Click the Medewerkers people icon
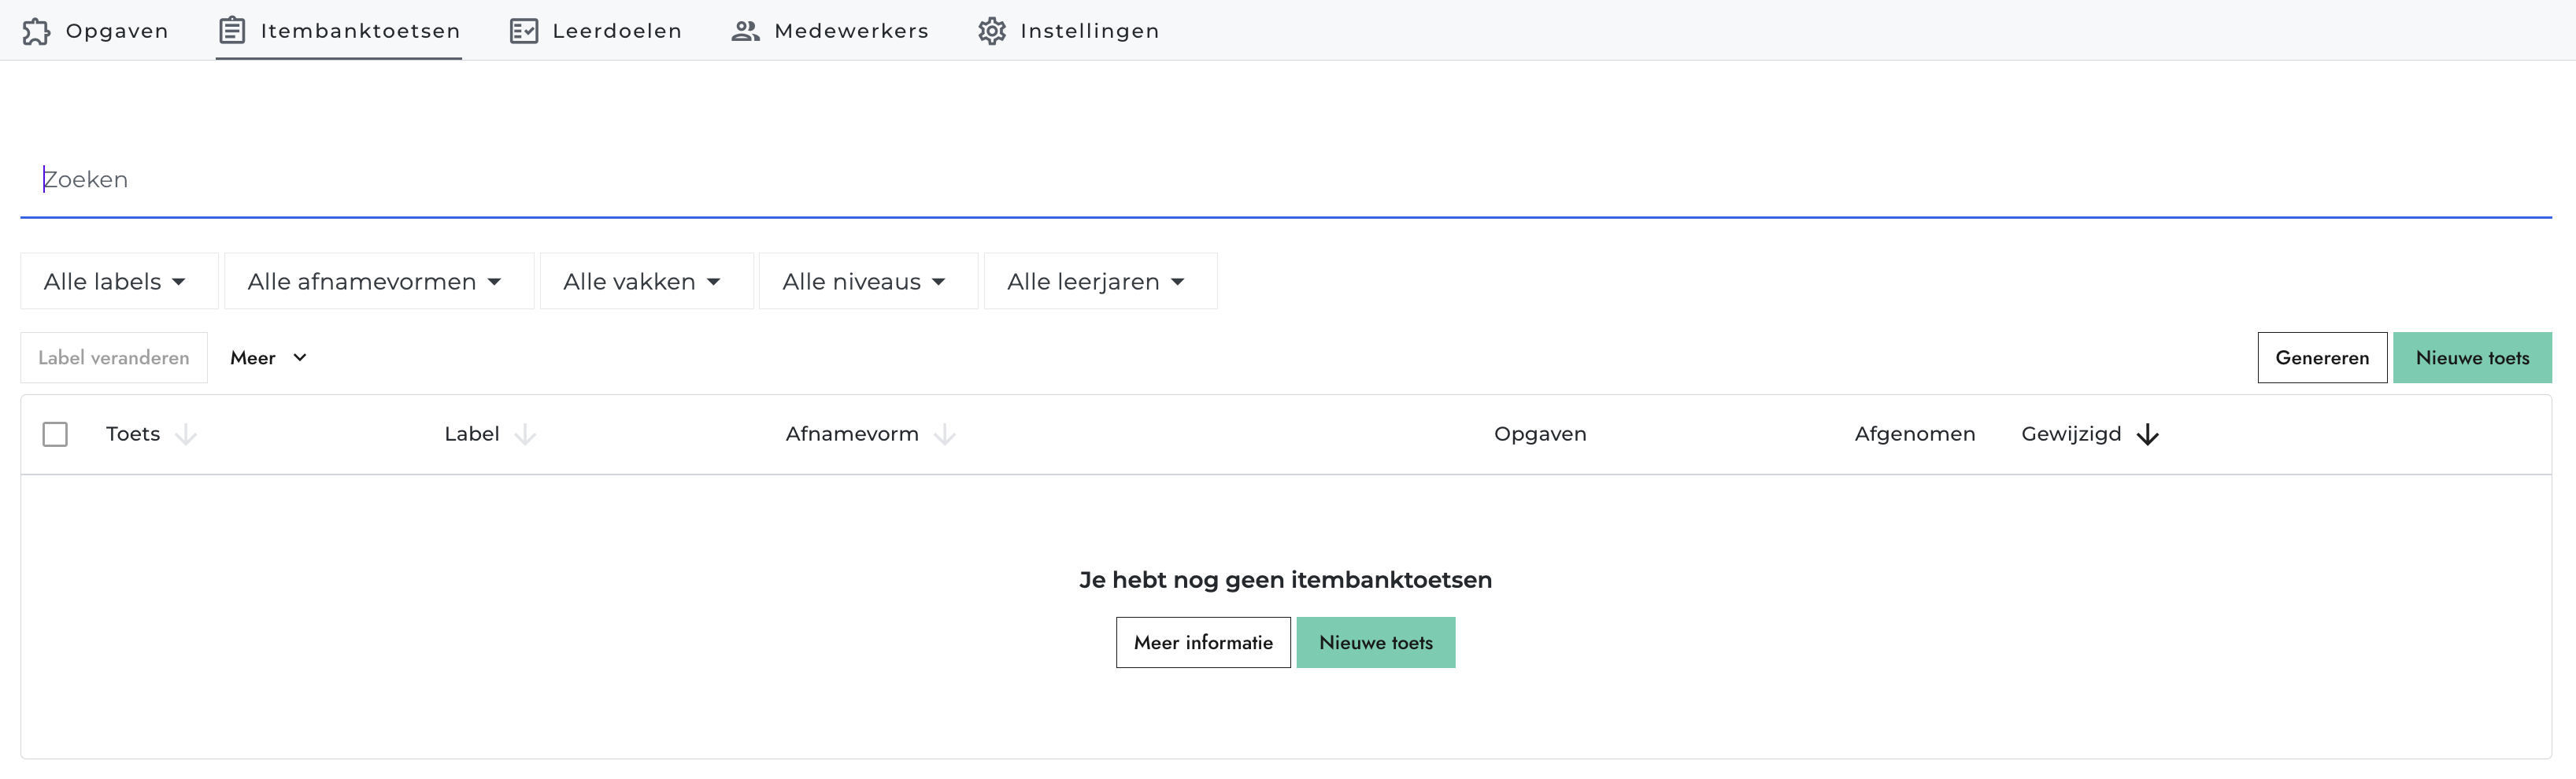 pos(745,31)
